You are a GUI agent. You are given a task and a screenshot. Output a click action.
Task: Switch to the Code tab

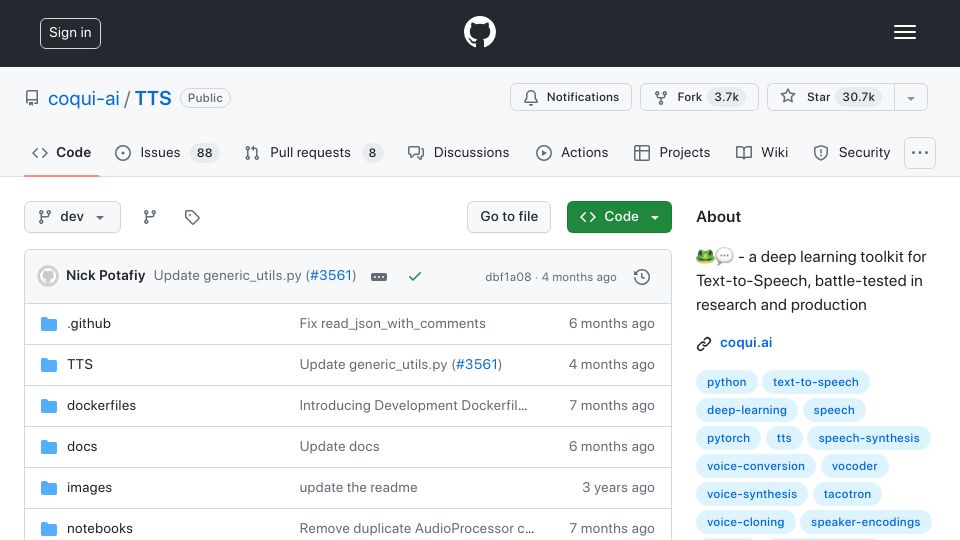(61, 152)
